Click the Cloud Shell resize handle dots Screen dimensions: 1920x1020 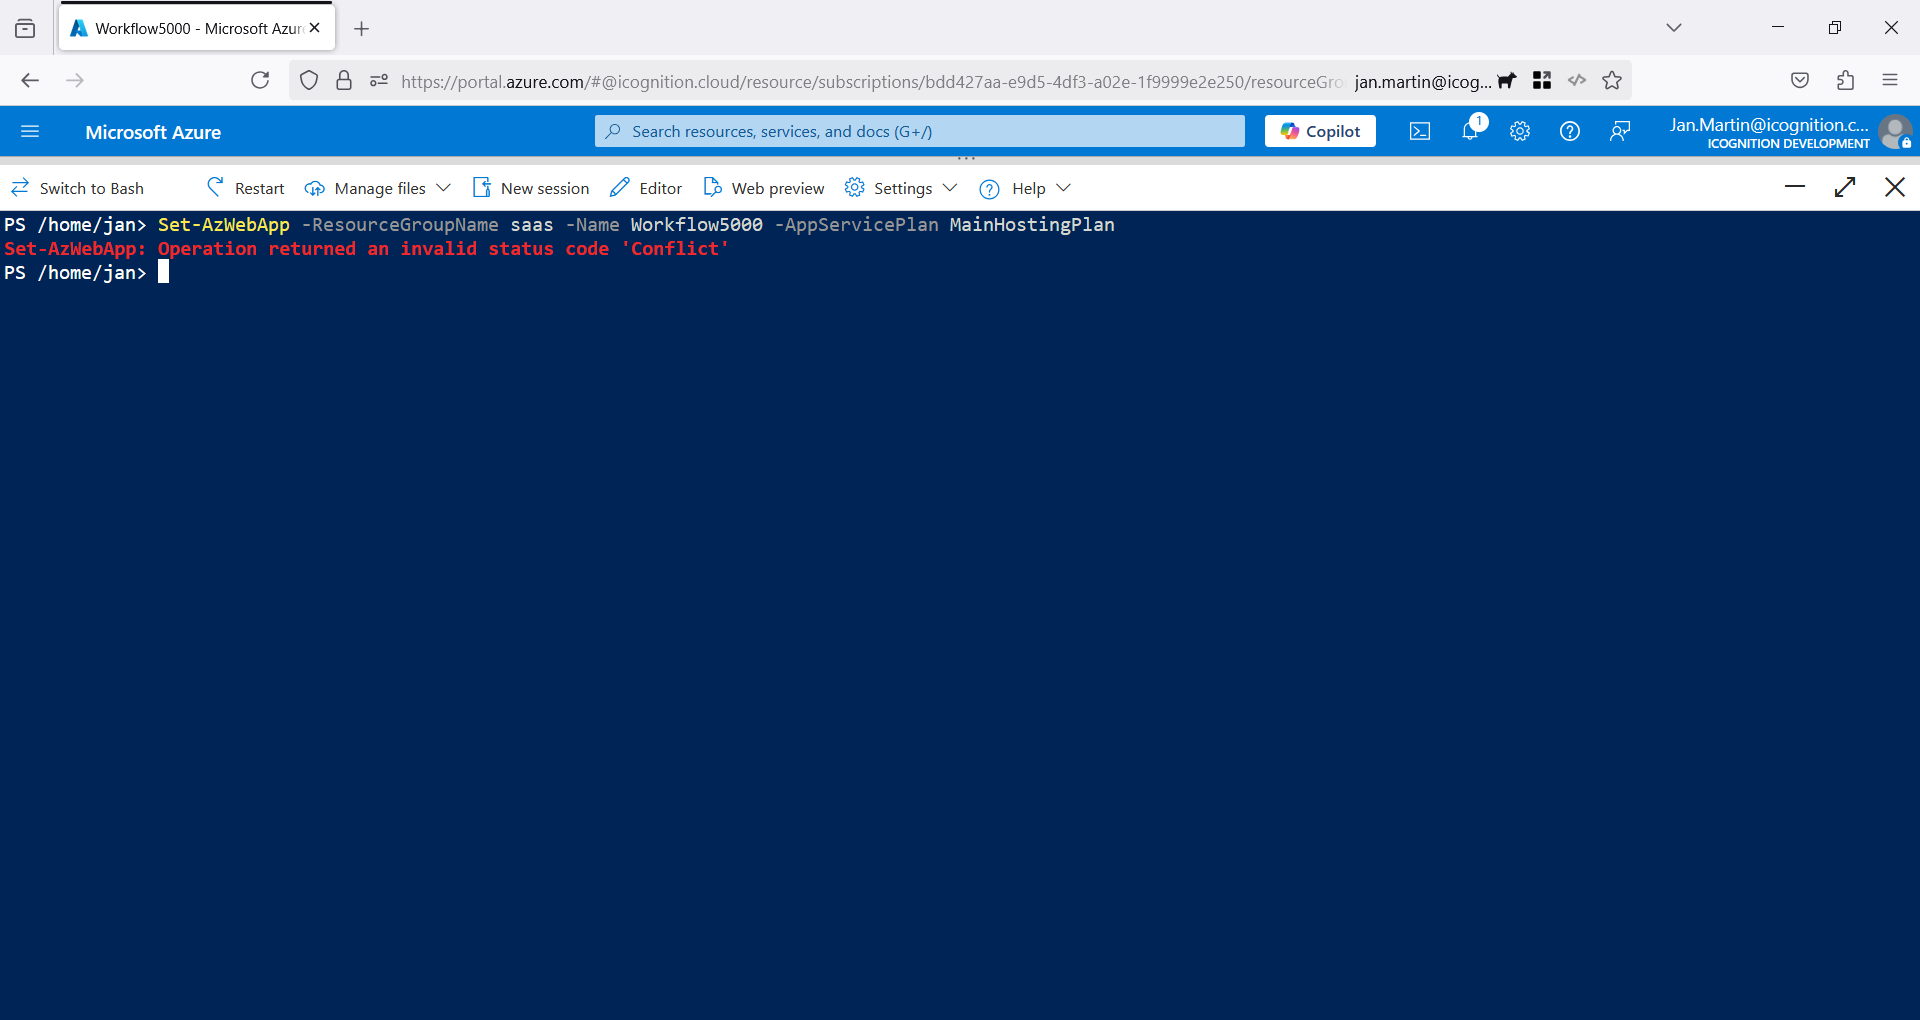click(966, 158)
